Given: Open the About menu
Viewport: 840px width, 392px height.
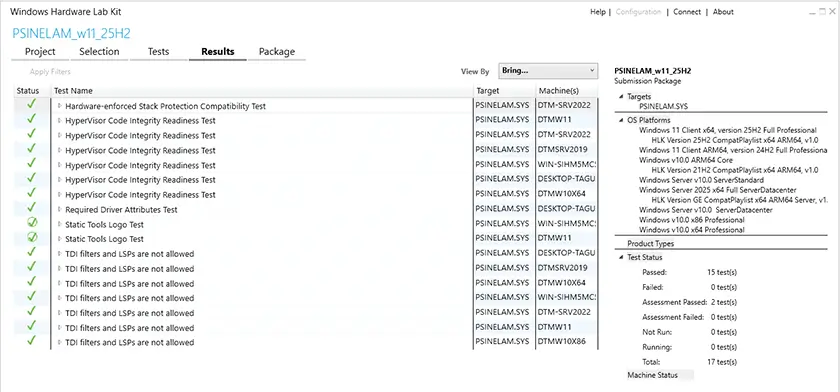Looking at the screenshot, I should (x=723, y=12).
